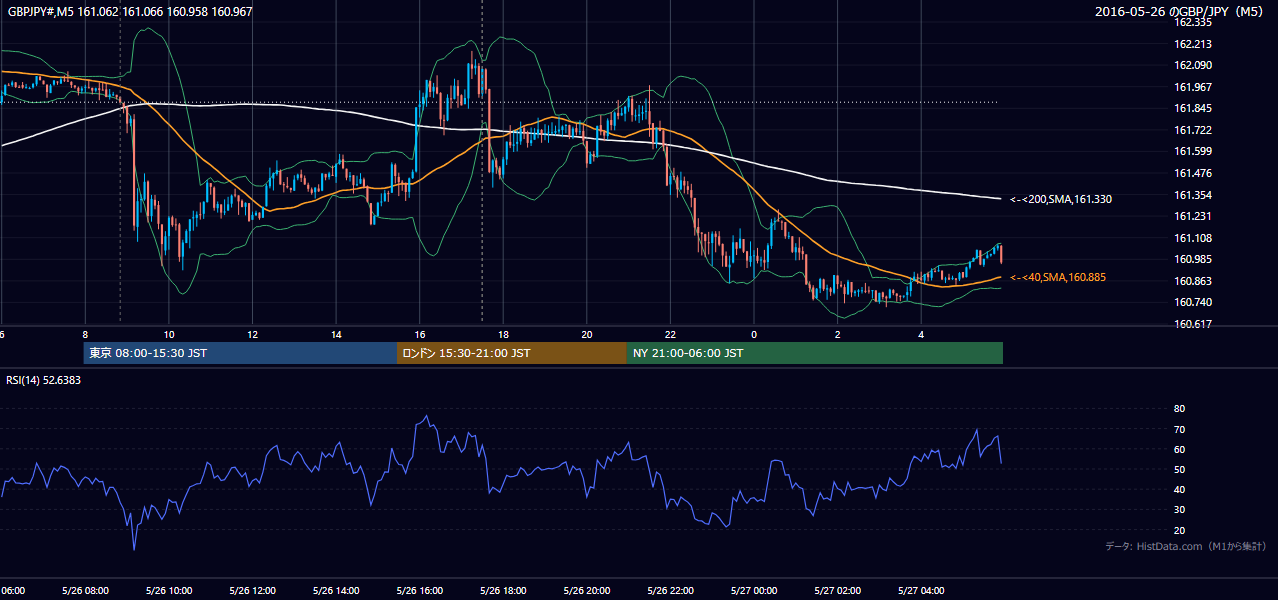The width and height of the screenshot is (1278, 600).
Task: Click the 5/26 22:00 date label
Action: (x=670, y=591)
